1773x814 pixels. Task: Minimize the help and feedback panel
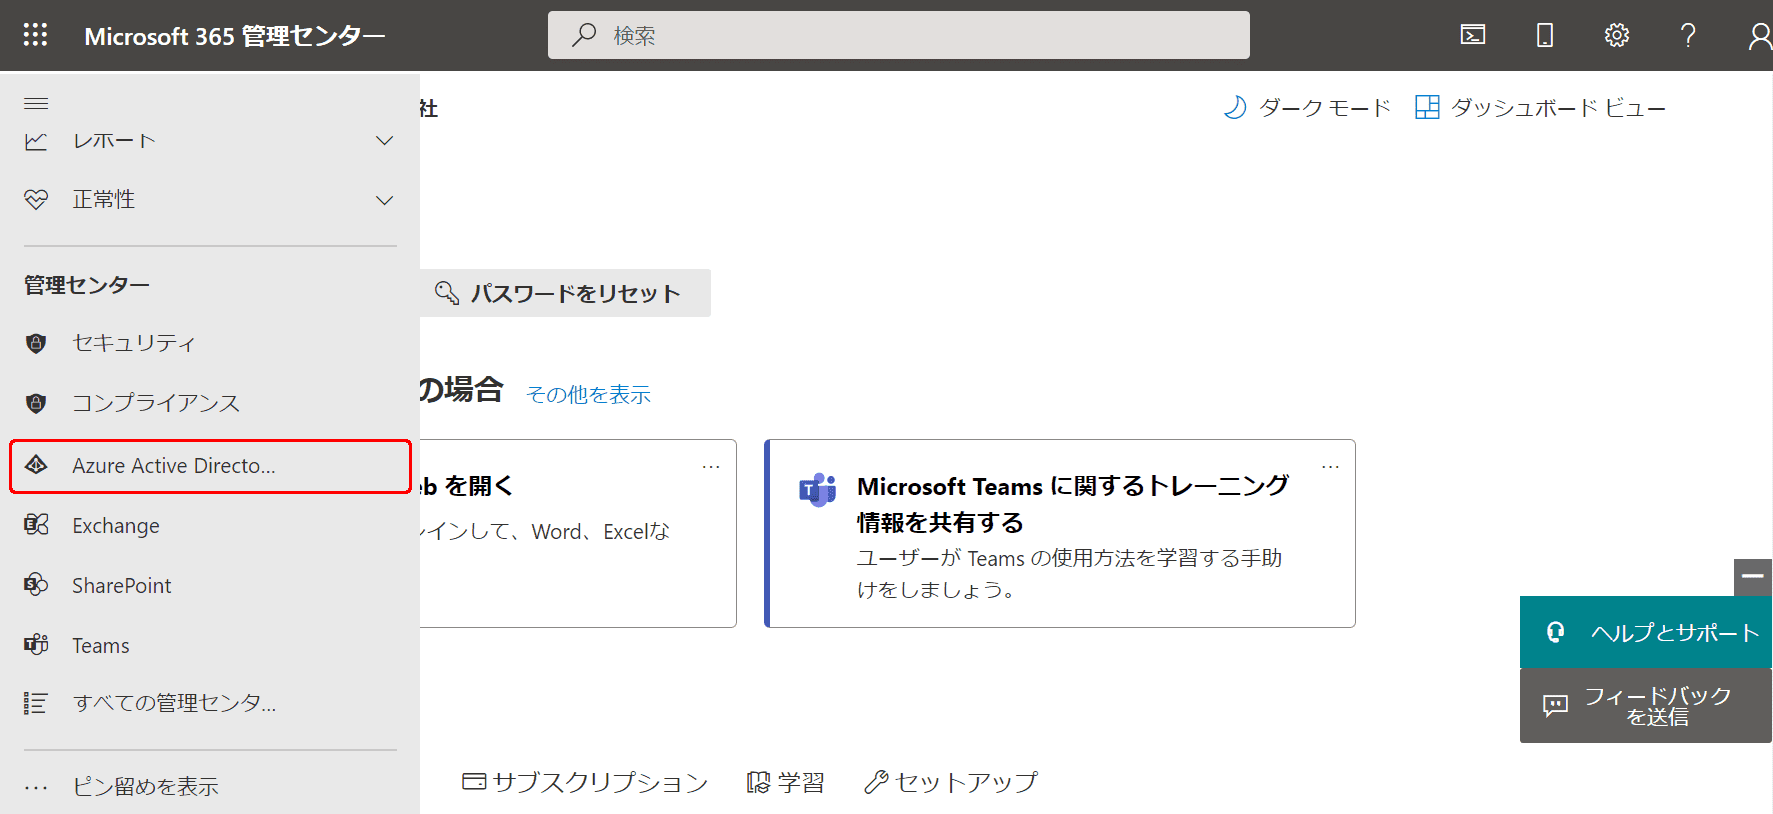[x=1752, y=576]
